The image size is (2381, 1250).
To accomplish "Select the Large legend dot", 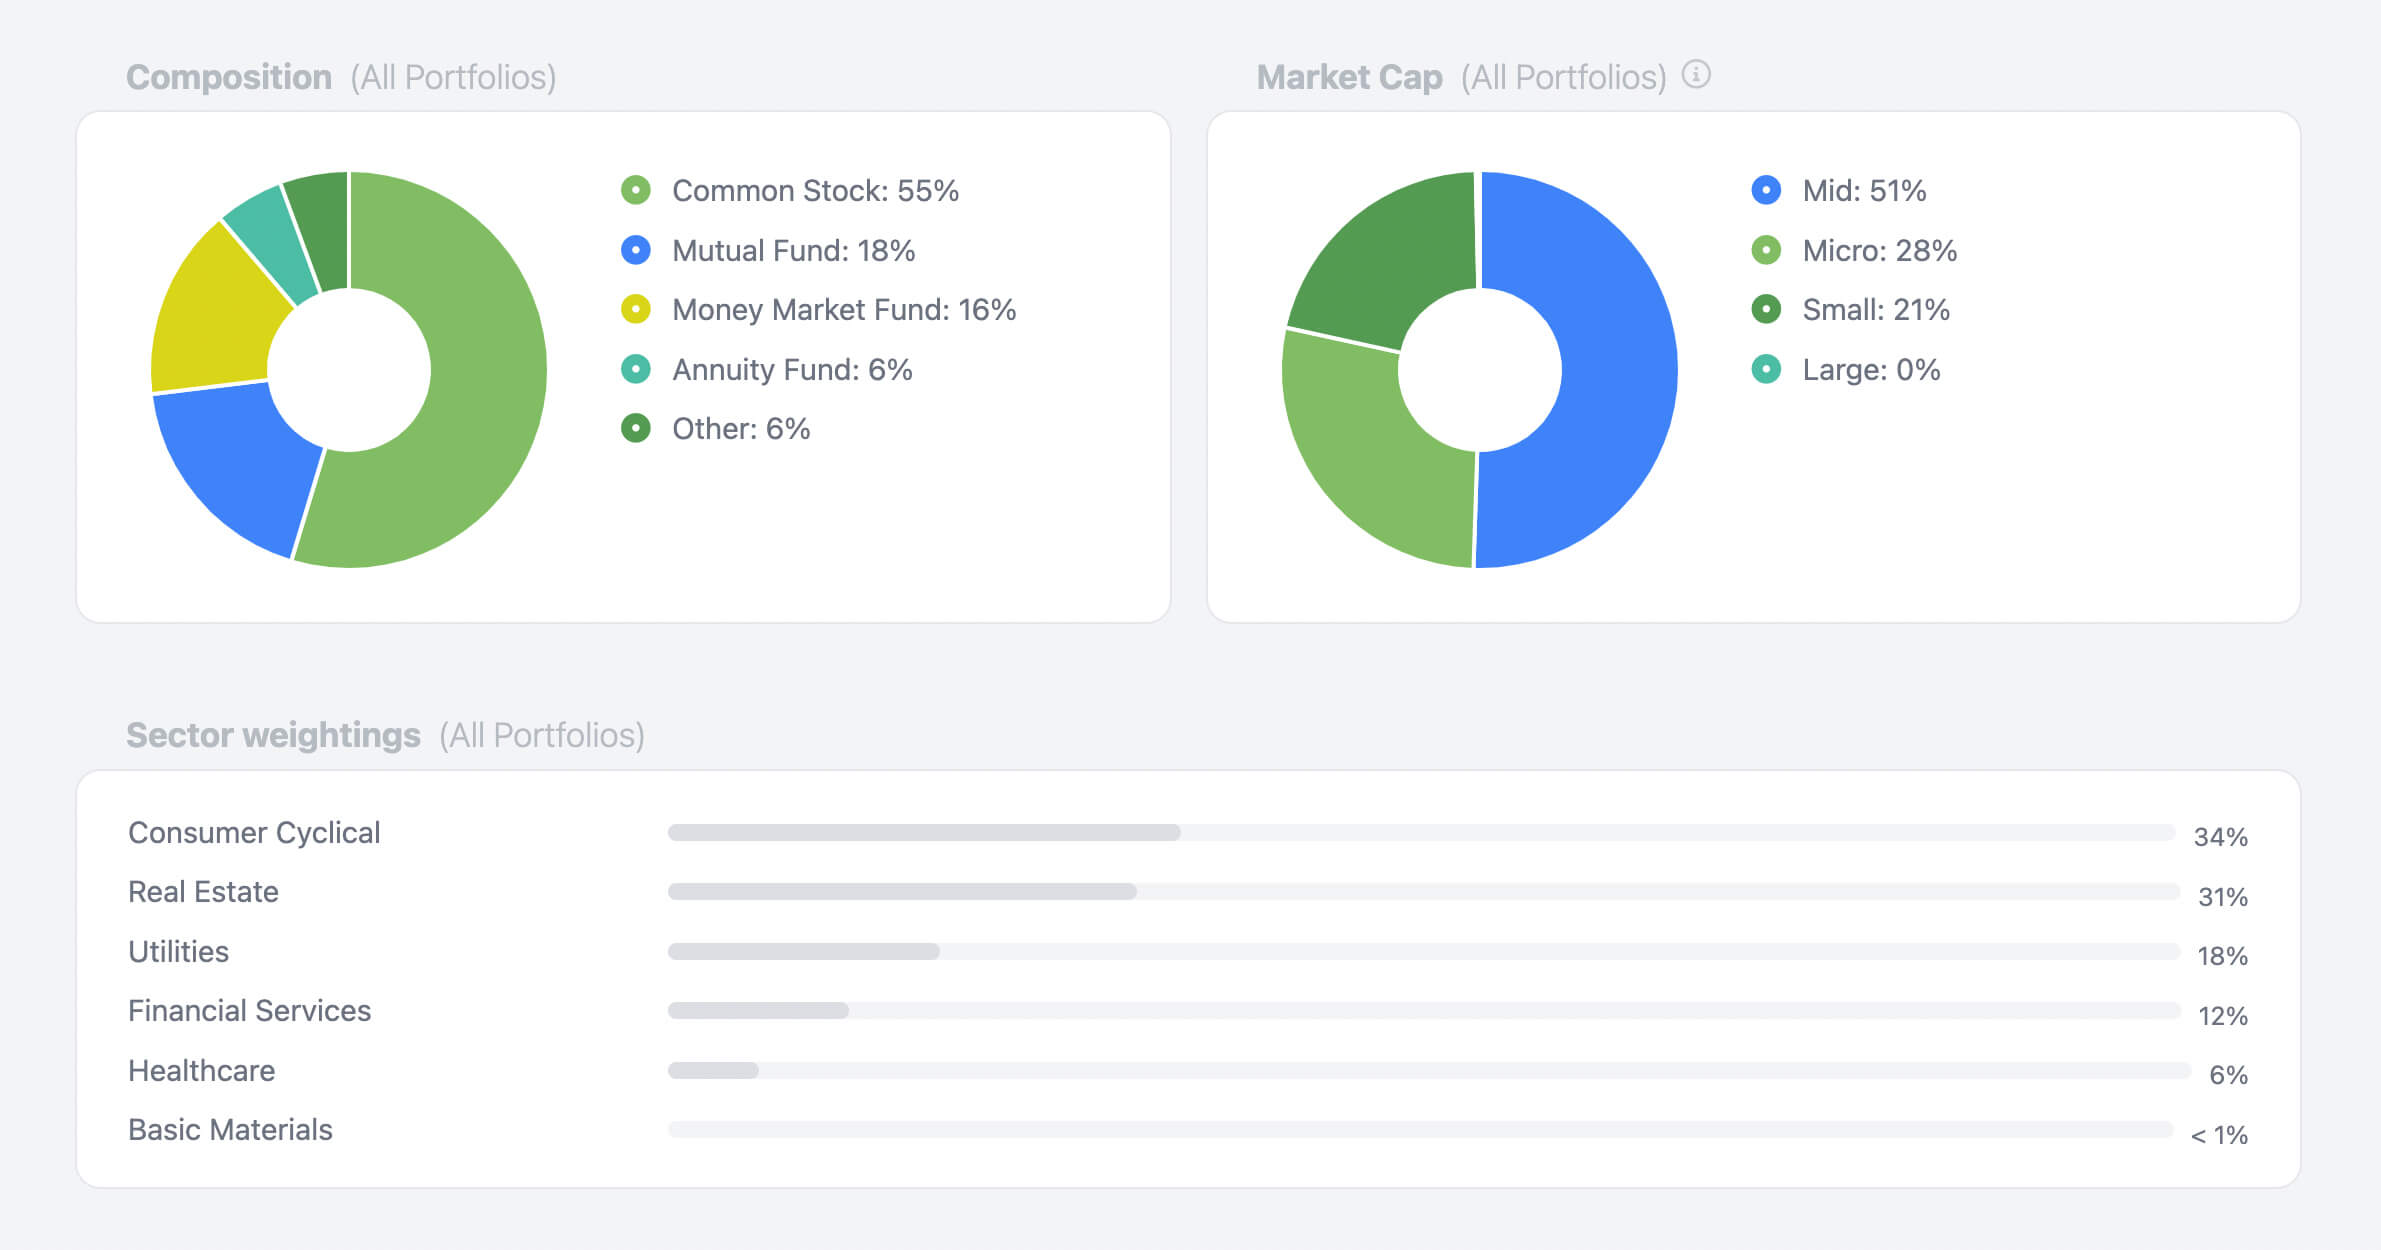I will (1765, 369).
